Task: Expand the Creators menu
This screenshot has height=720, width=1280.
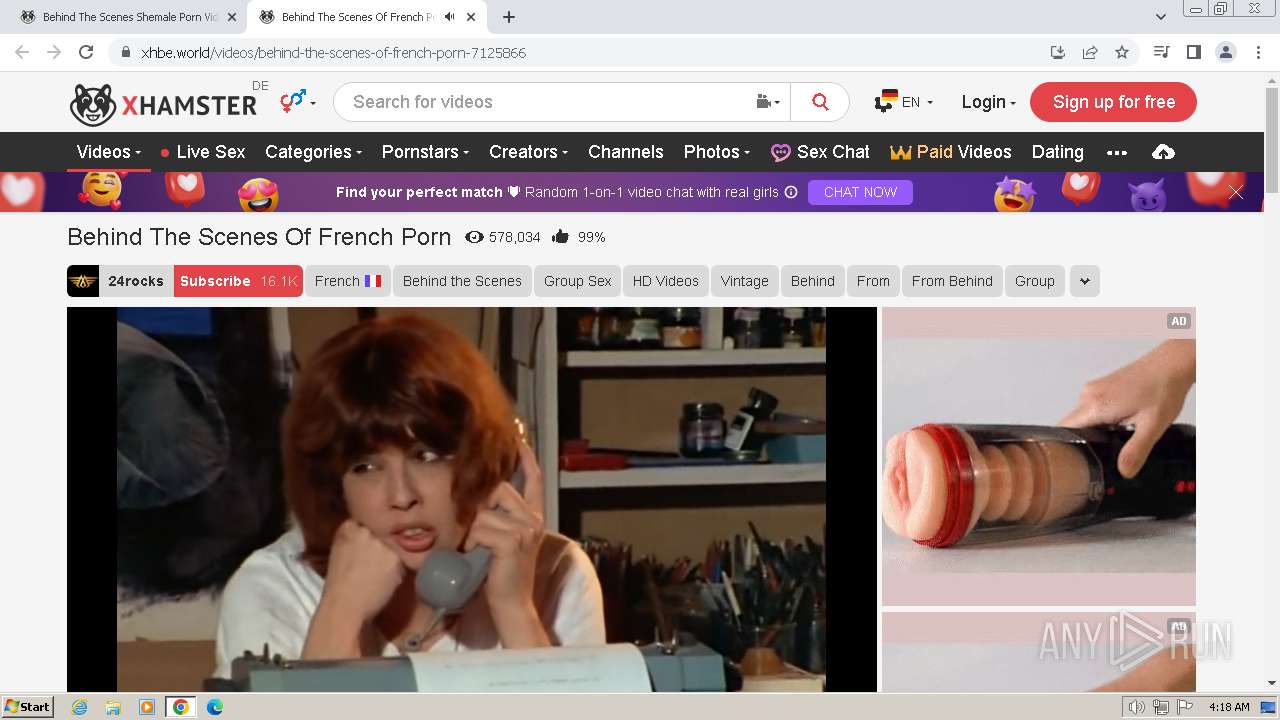Action: coord(528,152)
